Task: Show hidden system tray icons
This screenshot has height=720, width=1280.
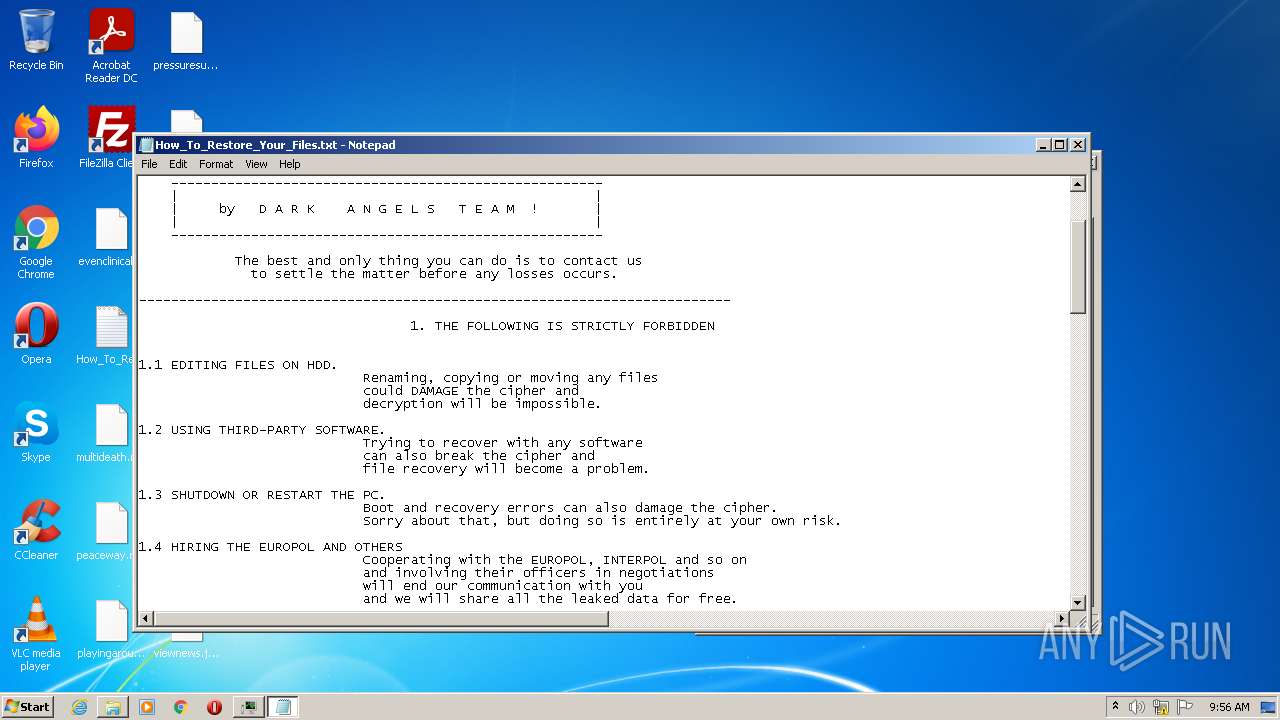Action: tap(1116, 707)
